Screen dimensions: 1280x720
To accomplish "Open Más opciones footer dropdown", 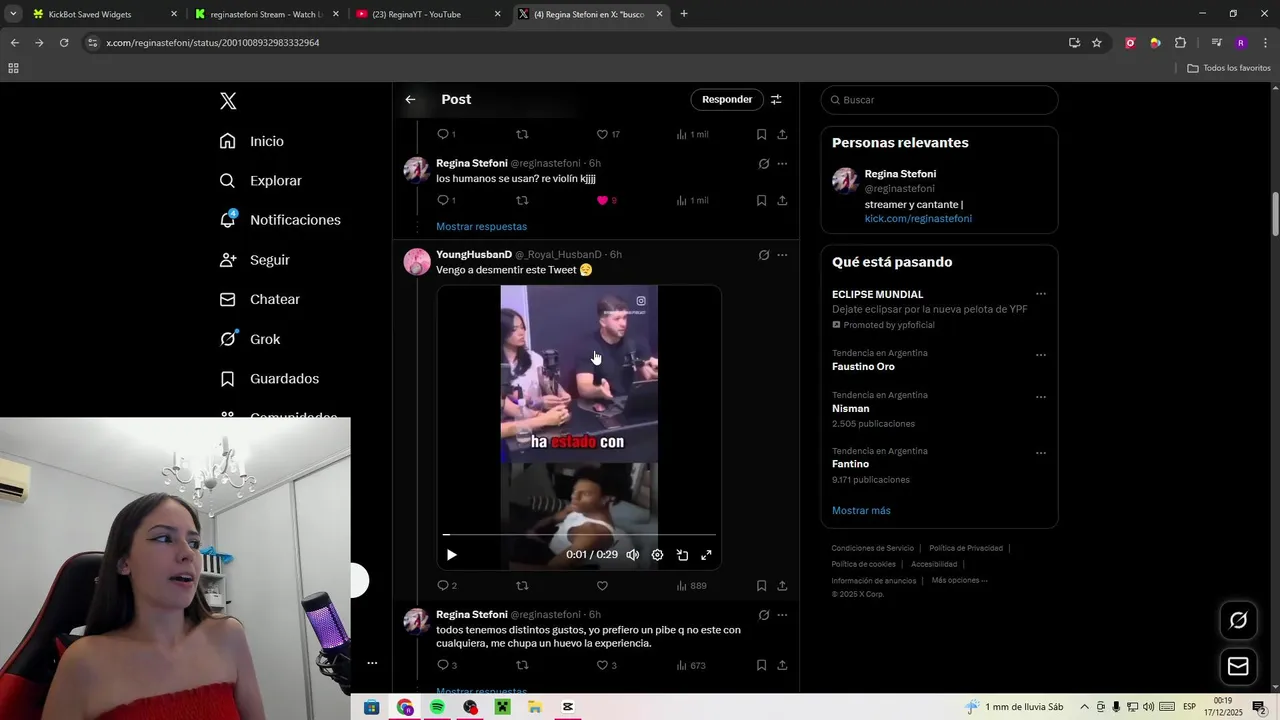I will point(959,580).
